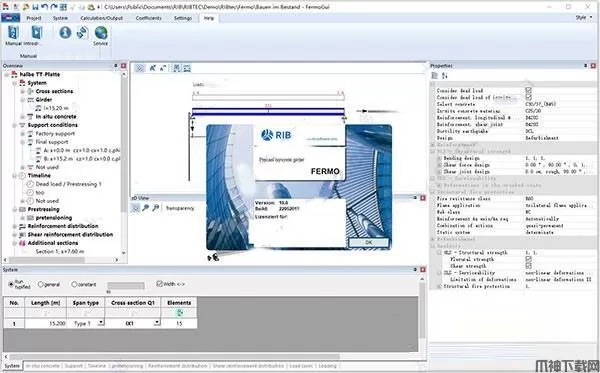Open the Span type dropdown in row 1
The height and width of the screenshot is (373, 600).
pos(101,323)
